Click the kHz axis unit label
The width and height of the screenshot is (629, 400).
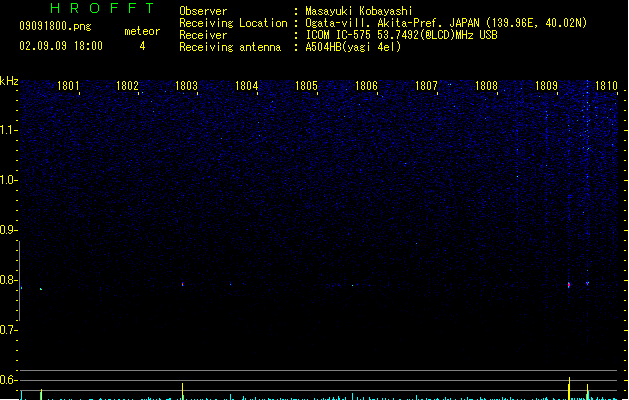pos(9,81)
